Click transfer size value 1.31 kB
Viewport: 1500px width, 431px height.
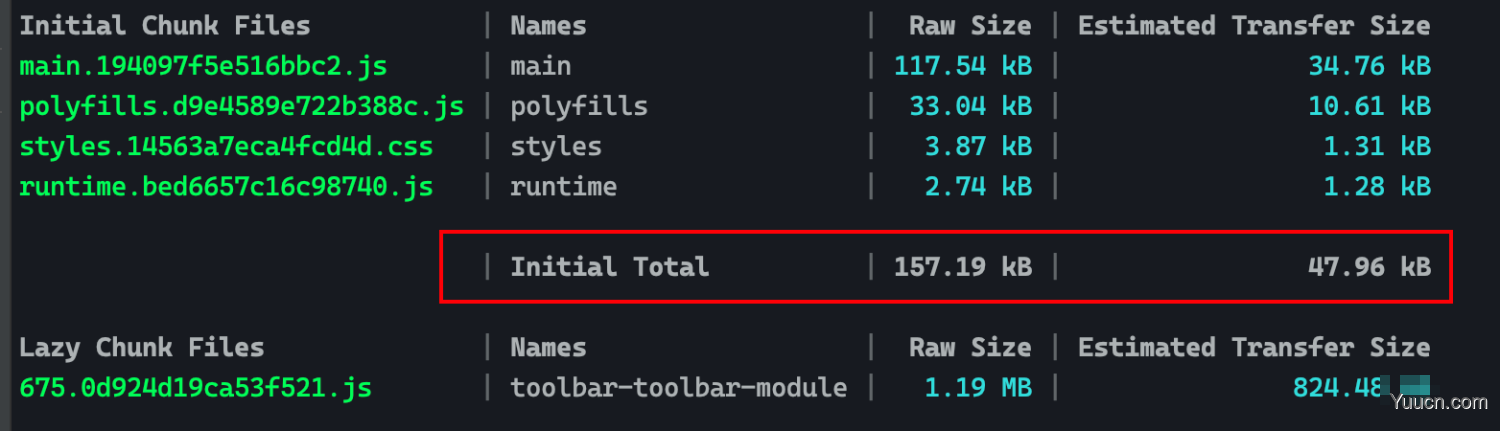(x=1378, y=147)
